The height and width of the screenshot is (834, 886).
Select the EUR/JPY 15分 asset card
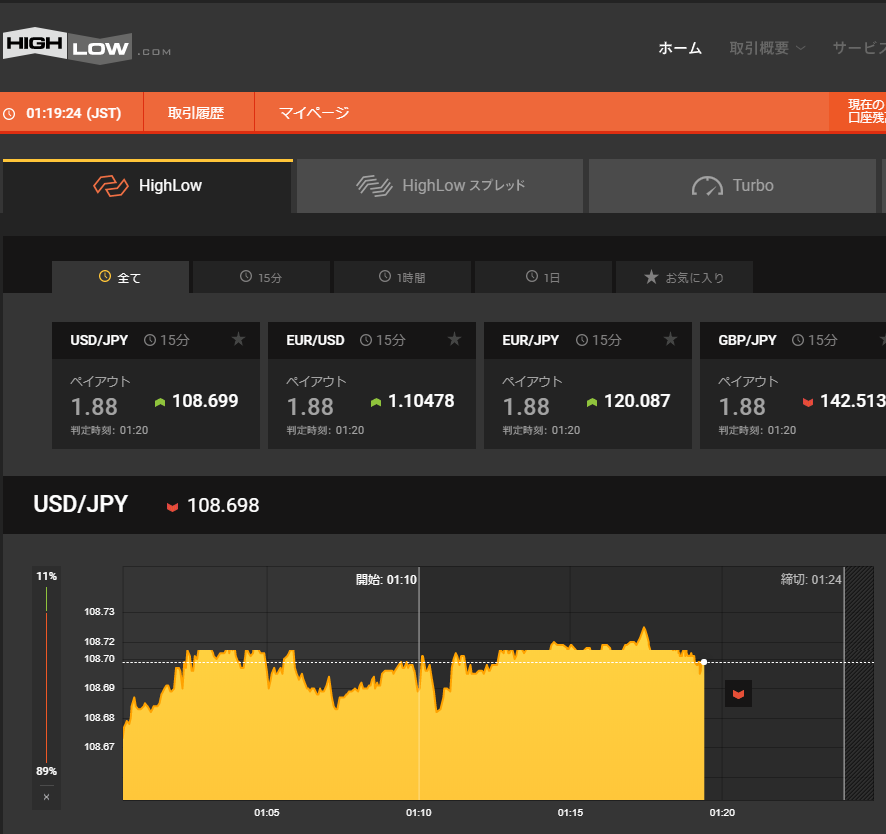pos(588,385)
